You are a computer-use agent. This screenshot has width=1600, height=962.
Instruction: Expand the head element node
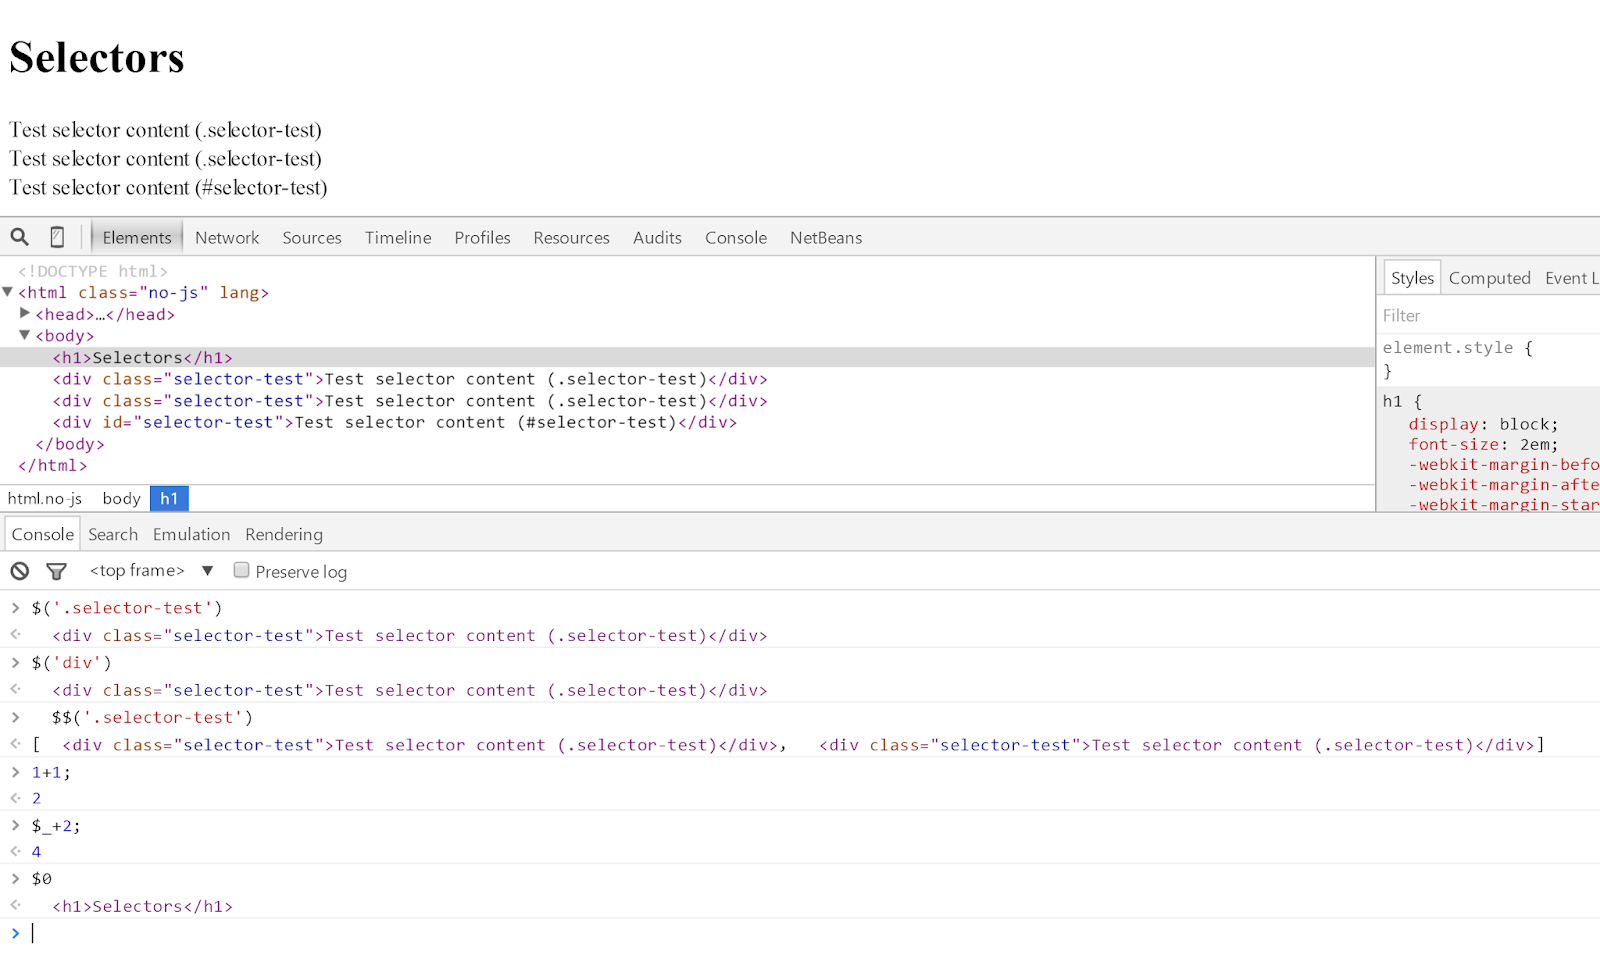tap(24, 313)
